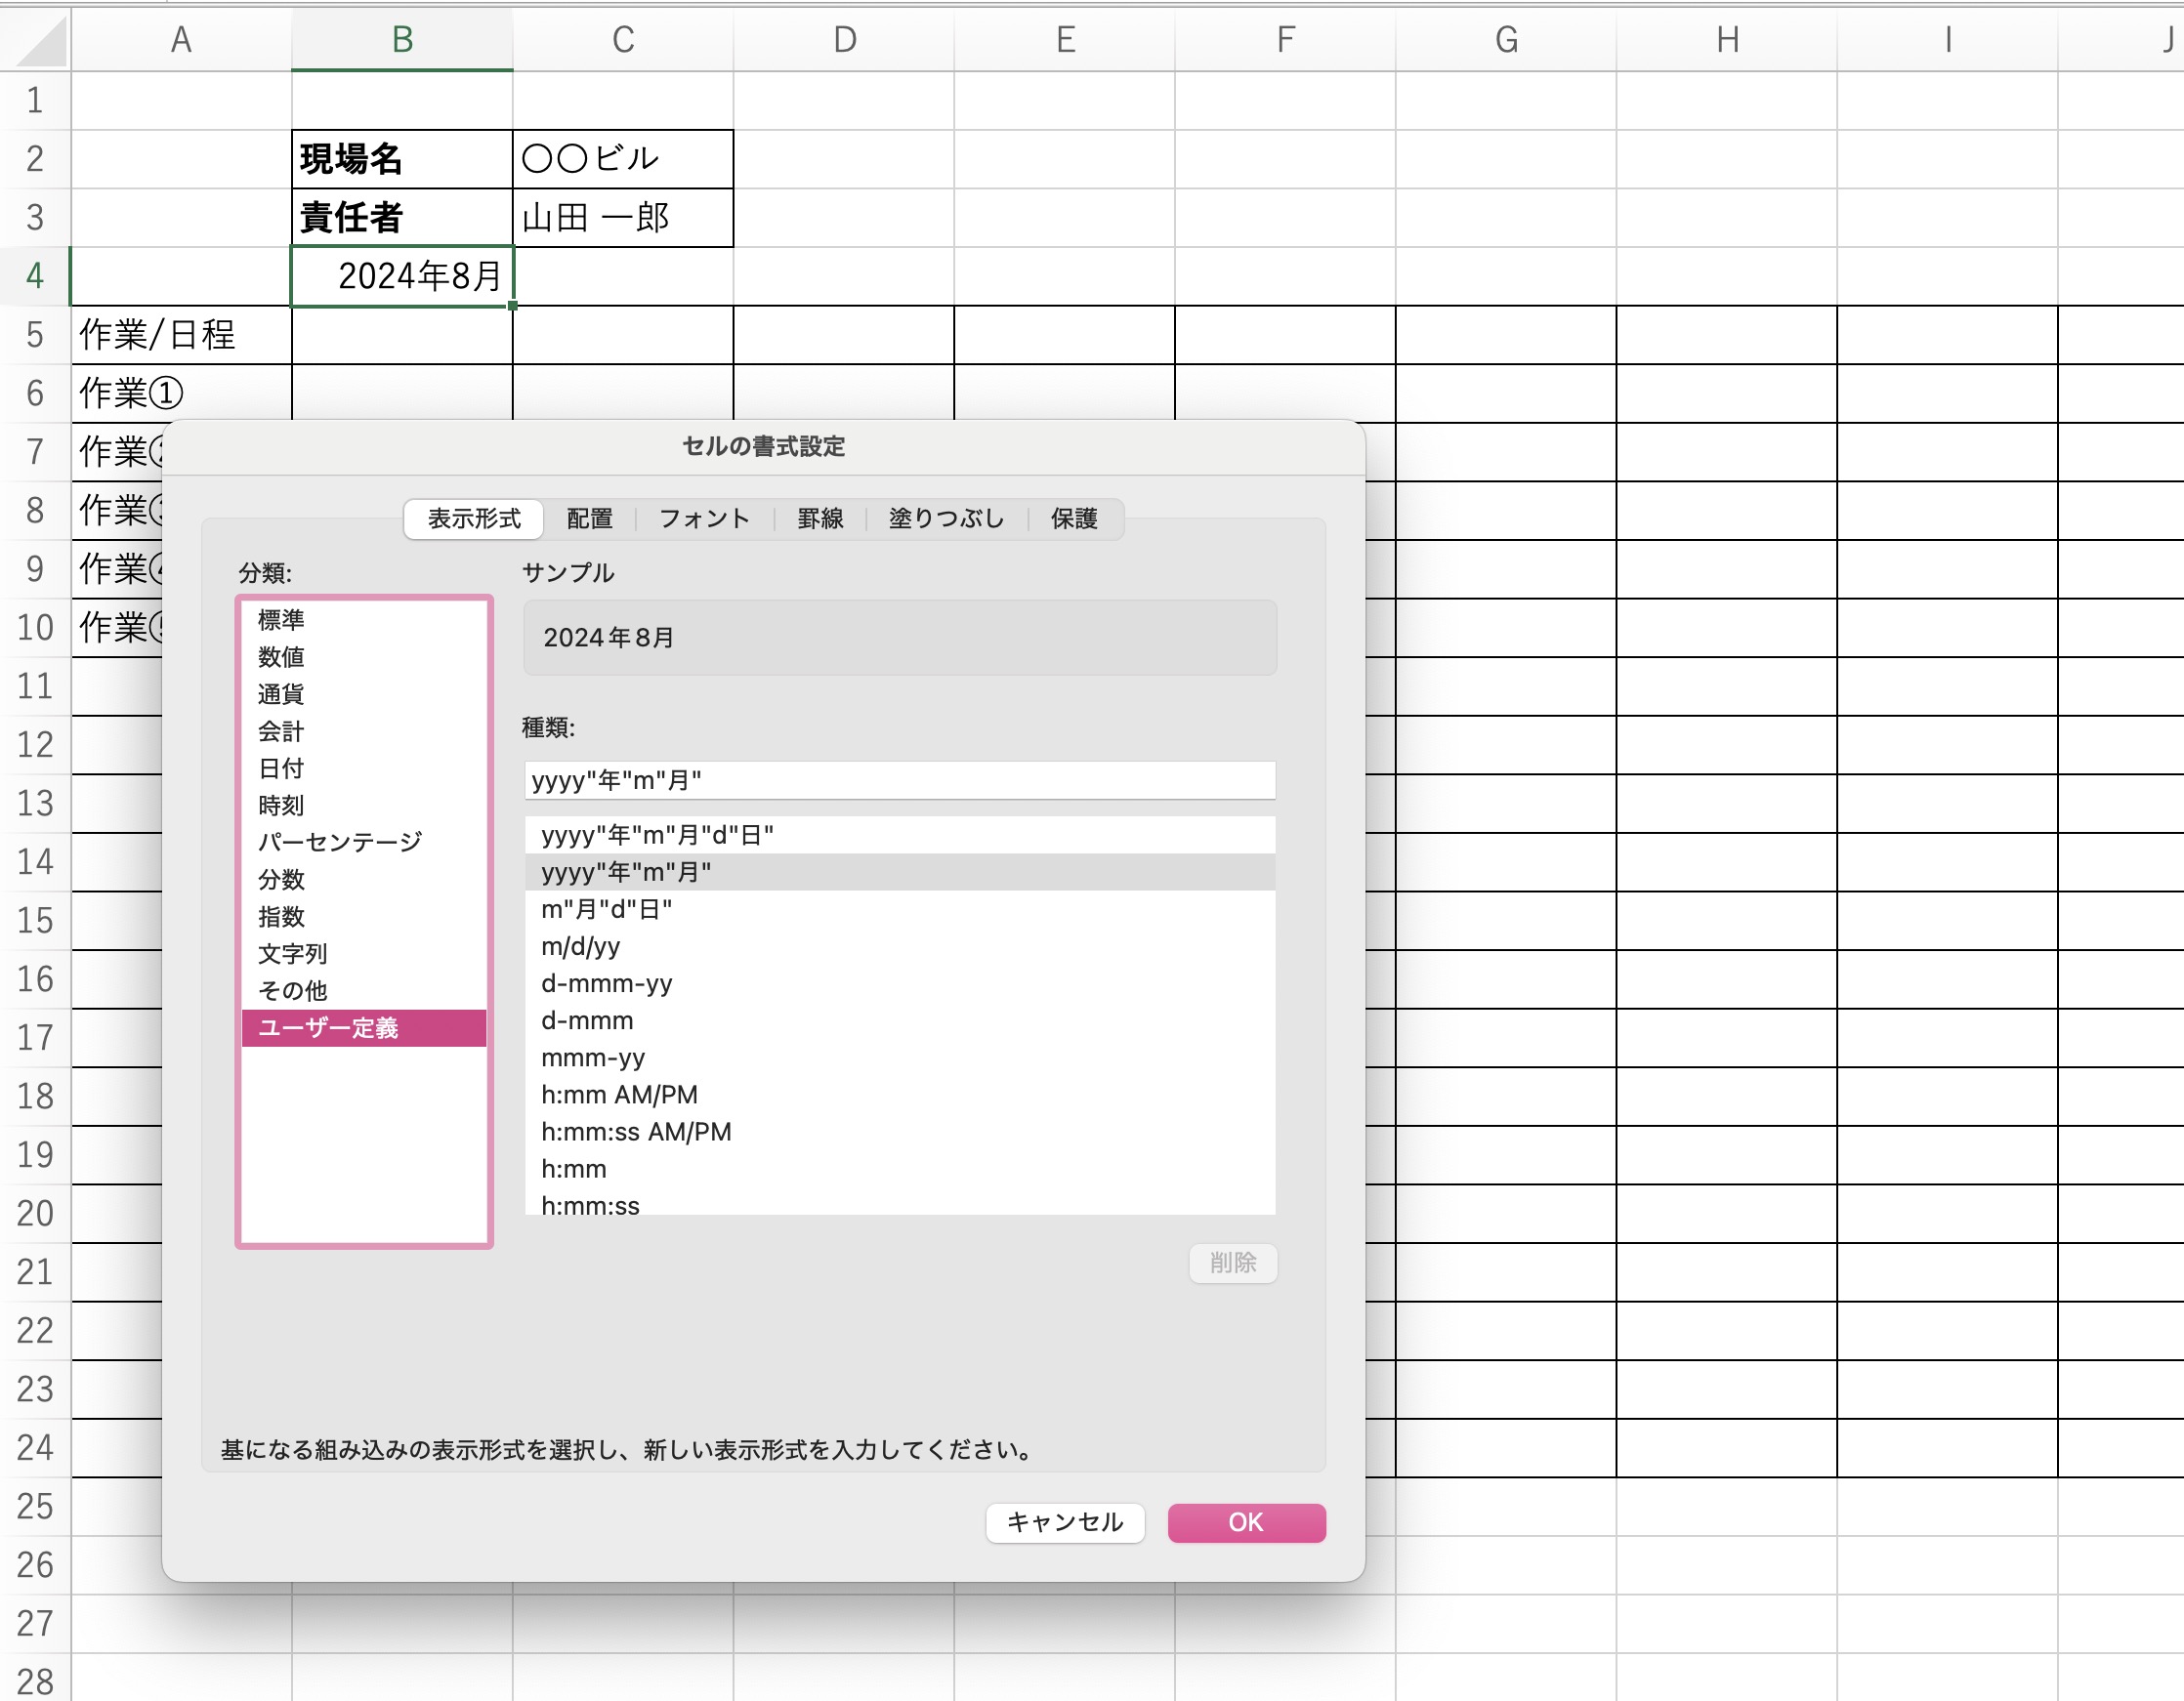
Task: Select column B header
Action: [402, 40]
